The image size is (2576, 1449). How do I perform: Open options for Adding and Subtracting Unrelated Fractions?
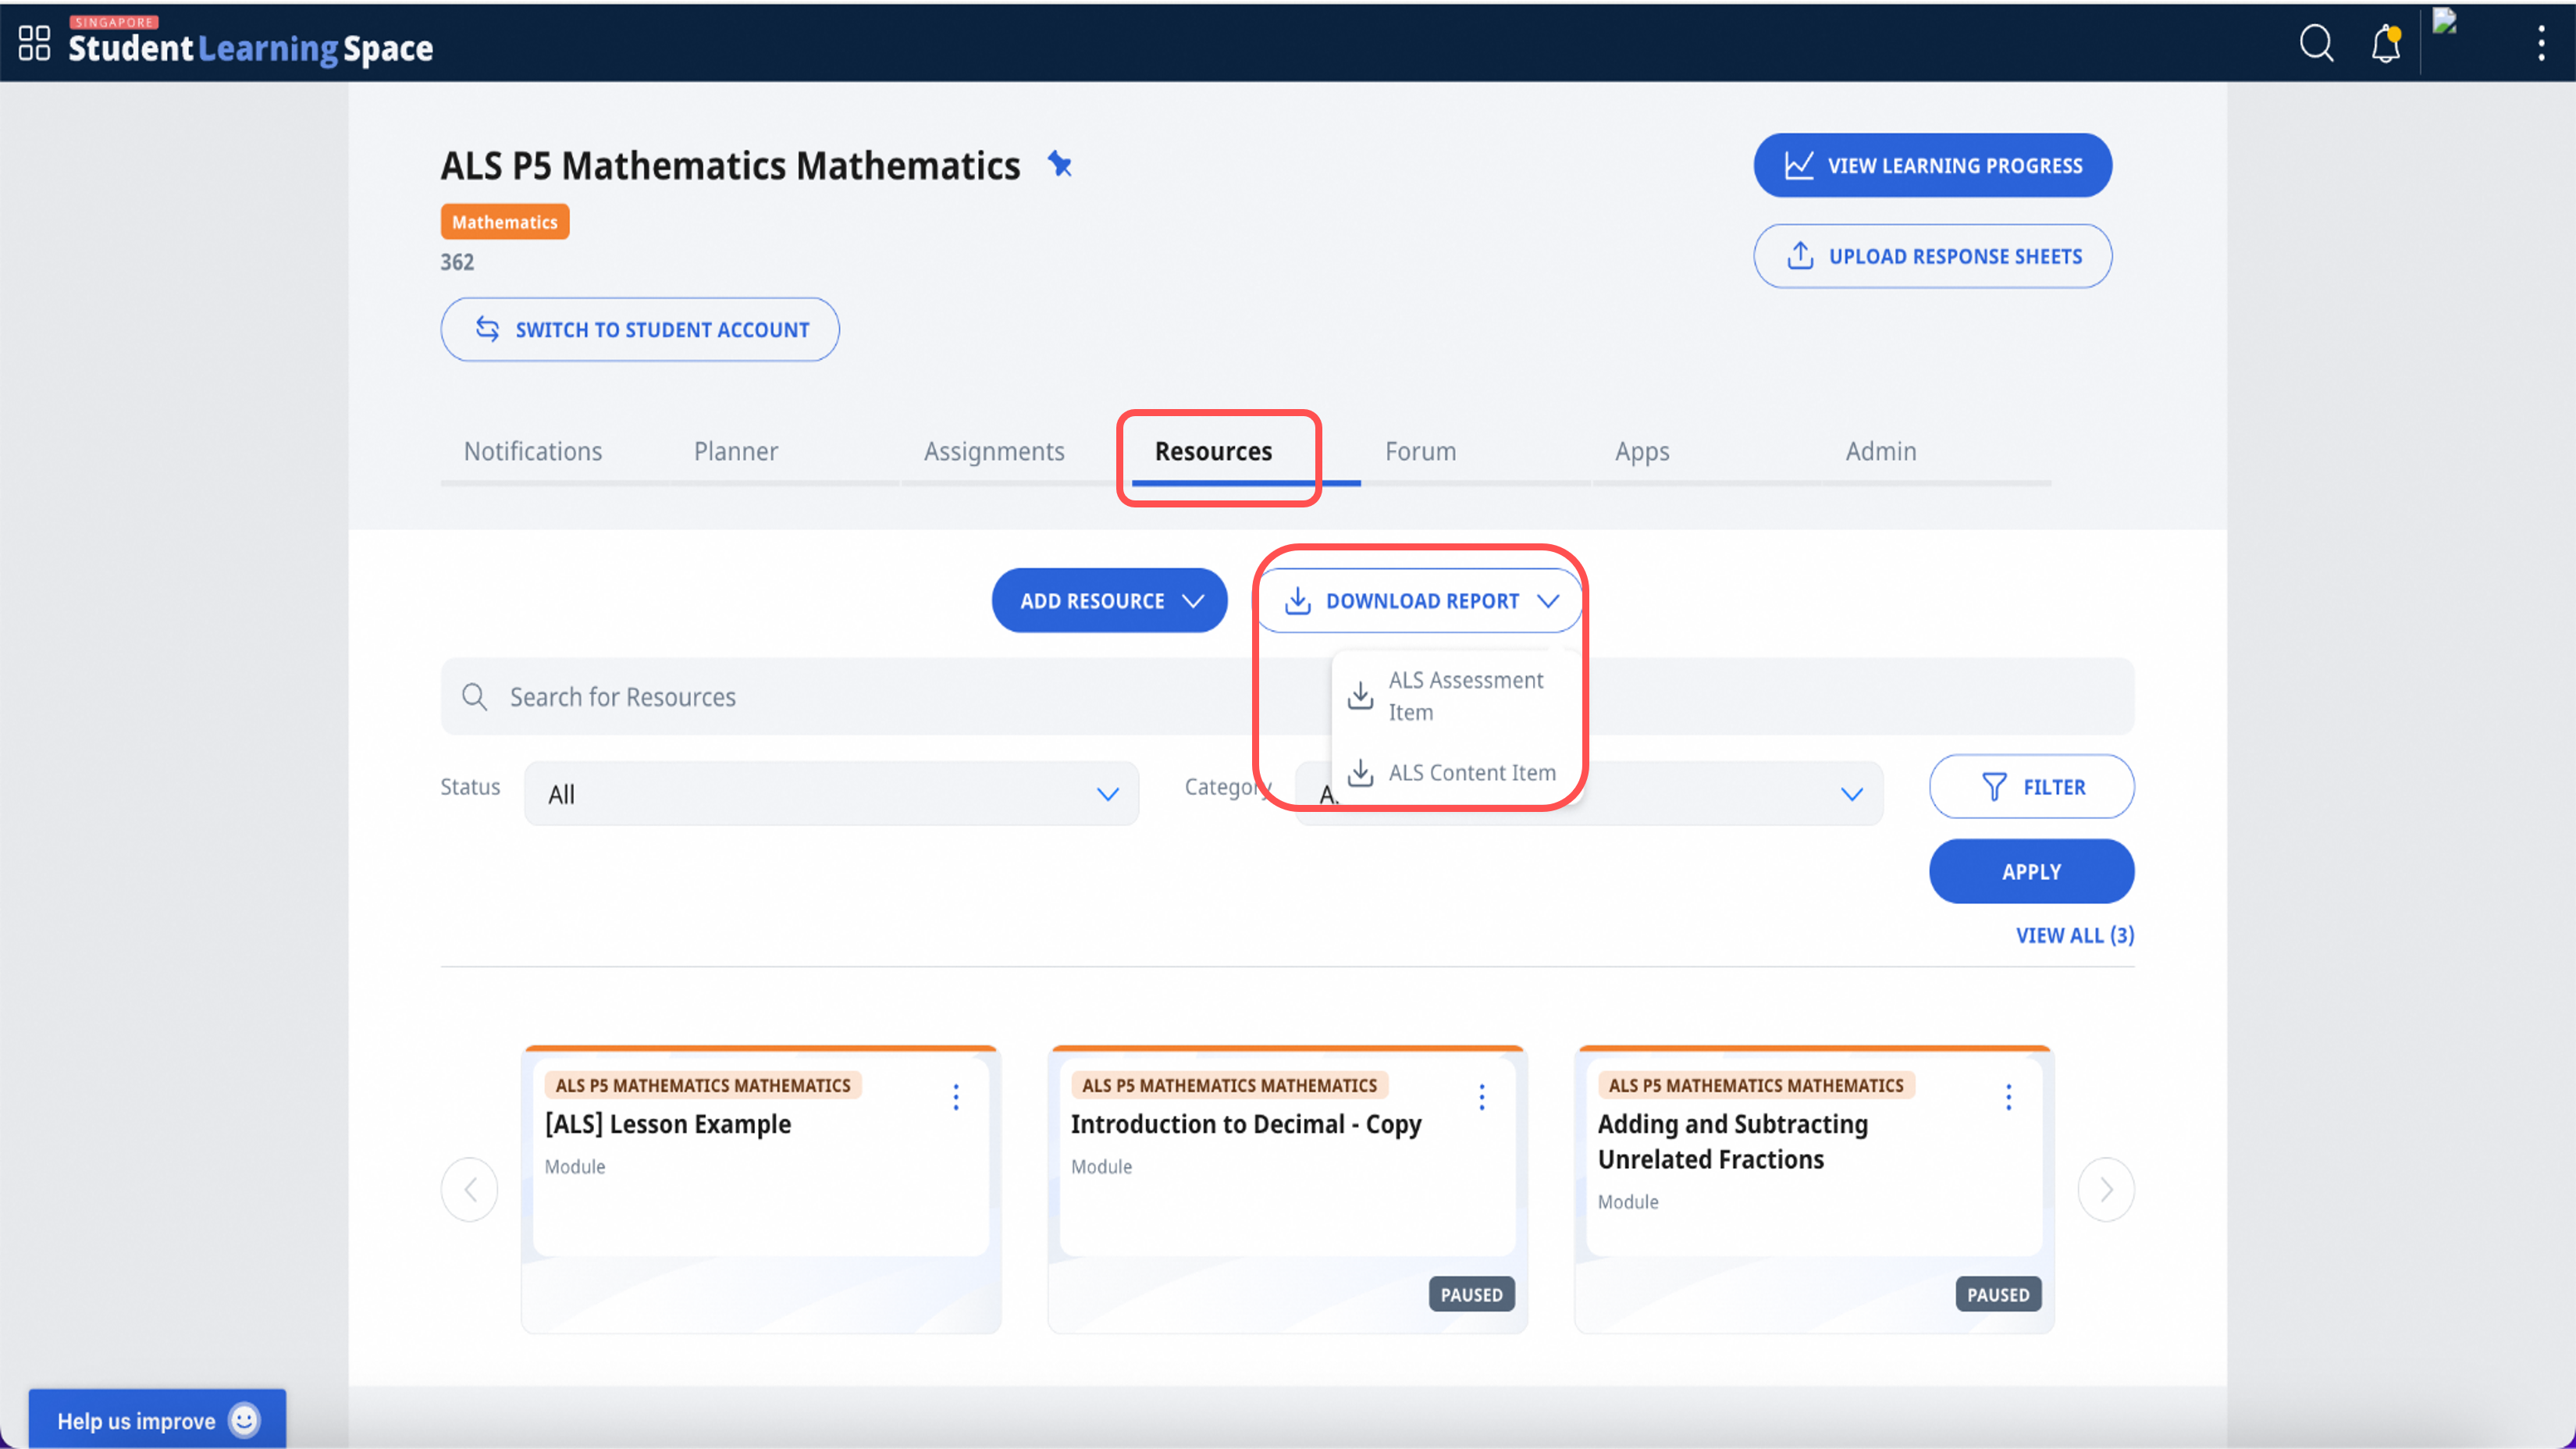[2008, 1097]
